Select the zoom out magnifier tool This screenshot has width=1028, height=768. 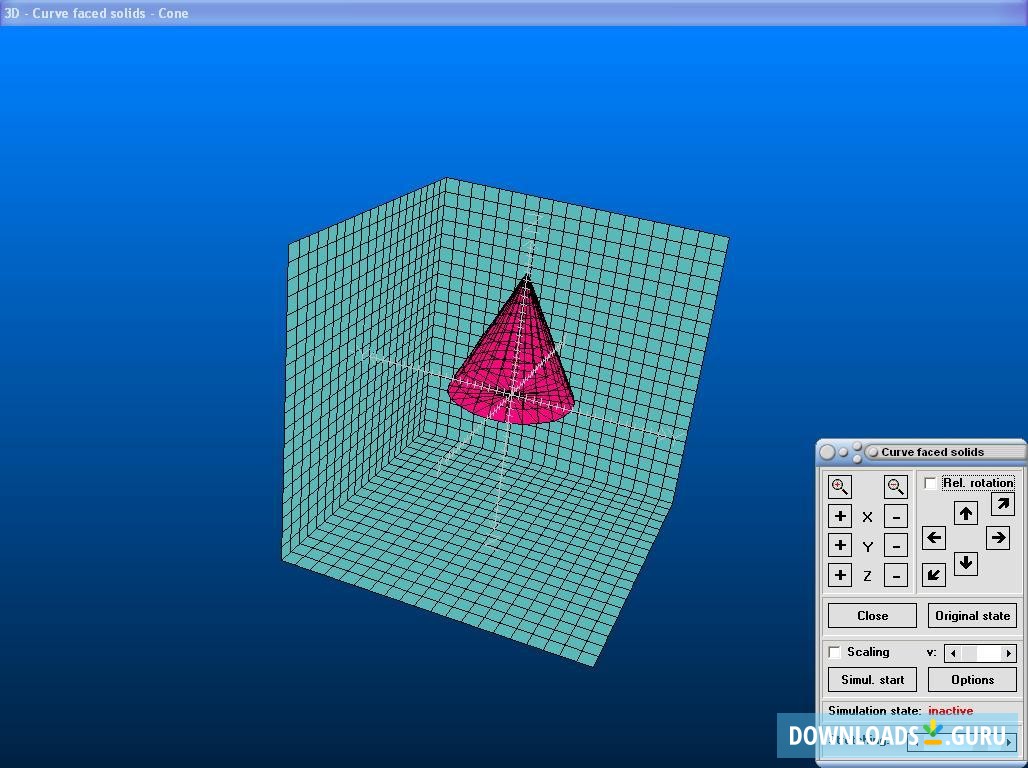pyautogui.click(x=896, y=487)
